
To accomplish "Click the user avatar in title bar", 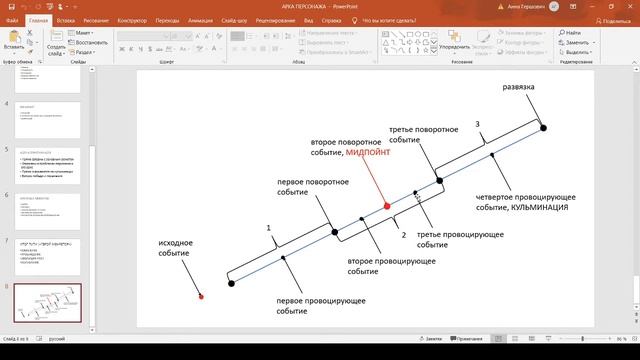I will pos(554,7).
